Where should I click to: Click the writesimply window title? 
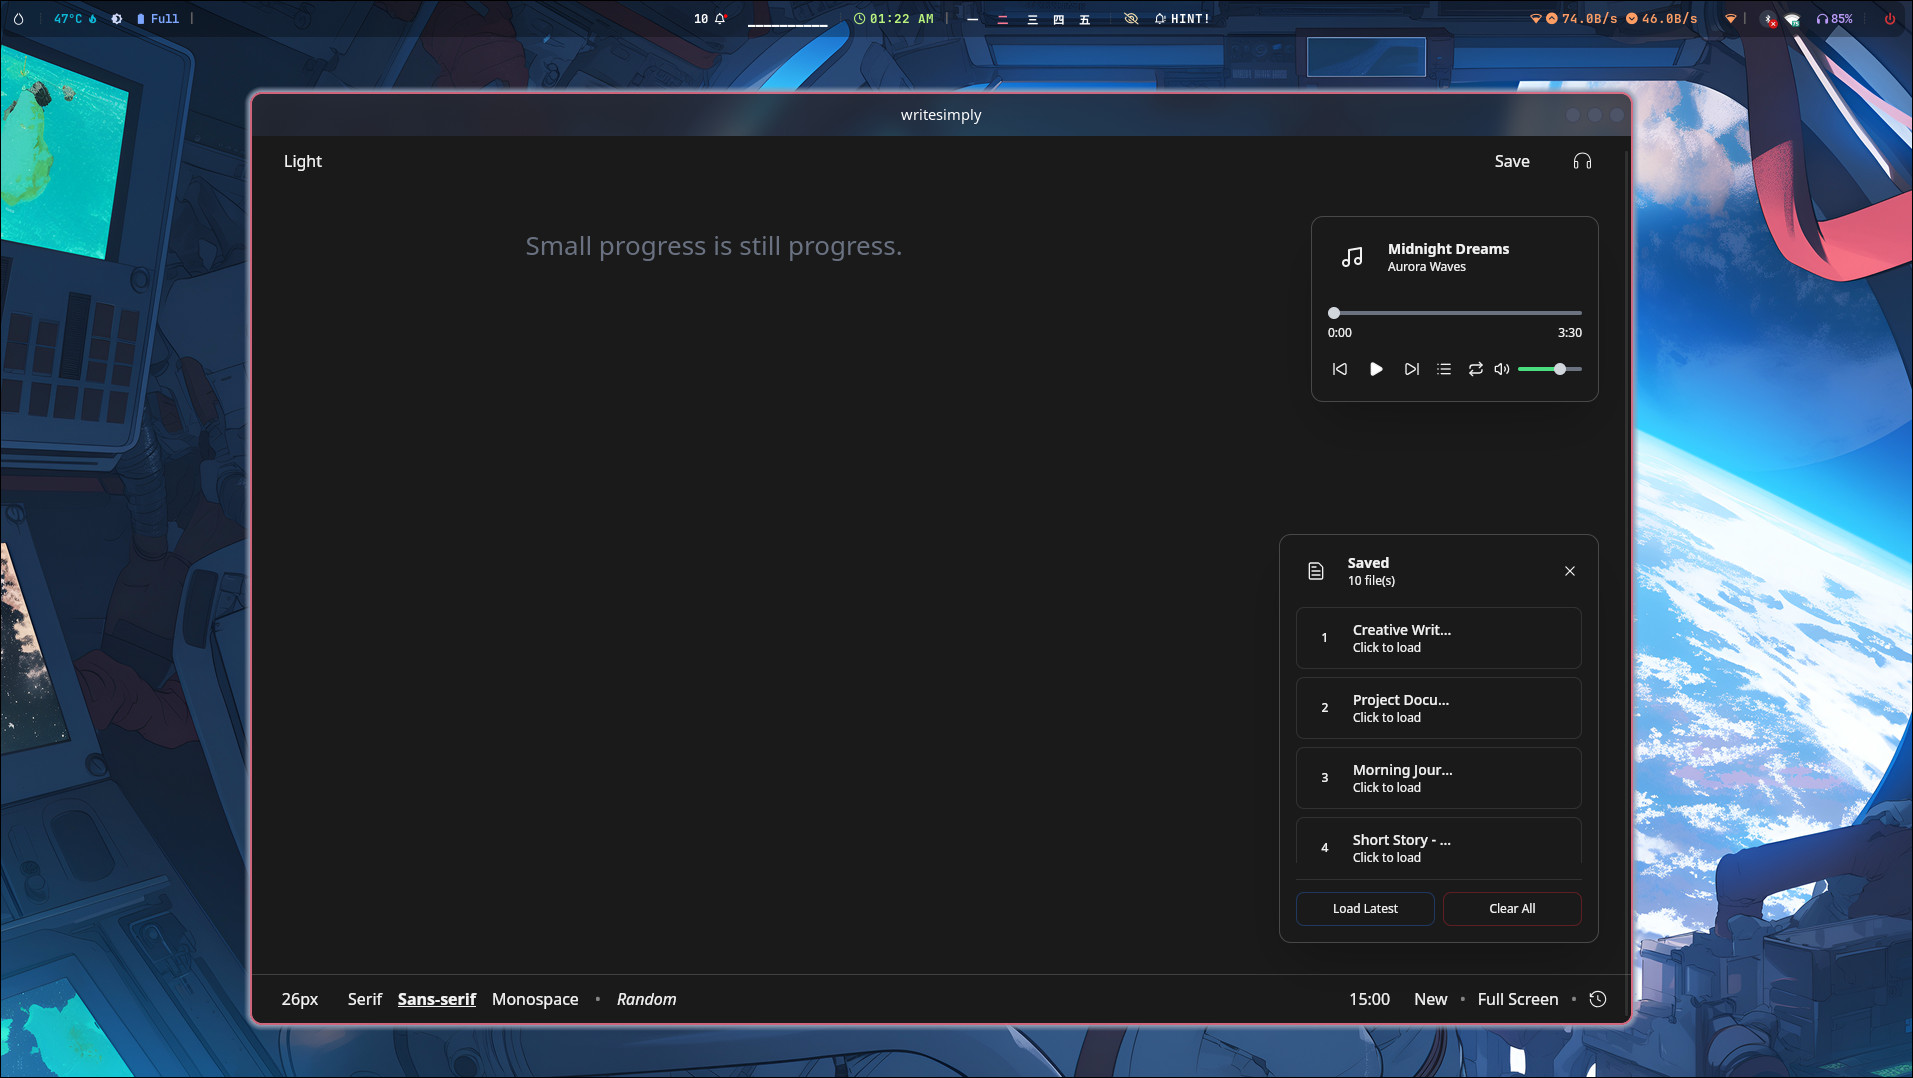(941, 115)
